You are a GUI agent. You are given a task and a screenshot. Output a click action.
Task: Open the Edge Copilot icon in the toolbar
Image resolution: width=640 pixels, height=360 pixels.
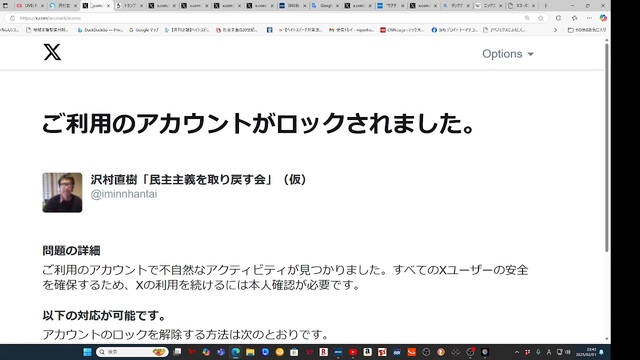coord(603,18)
